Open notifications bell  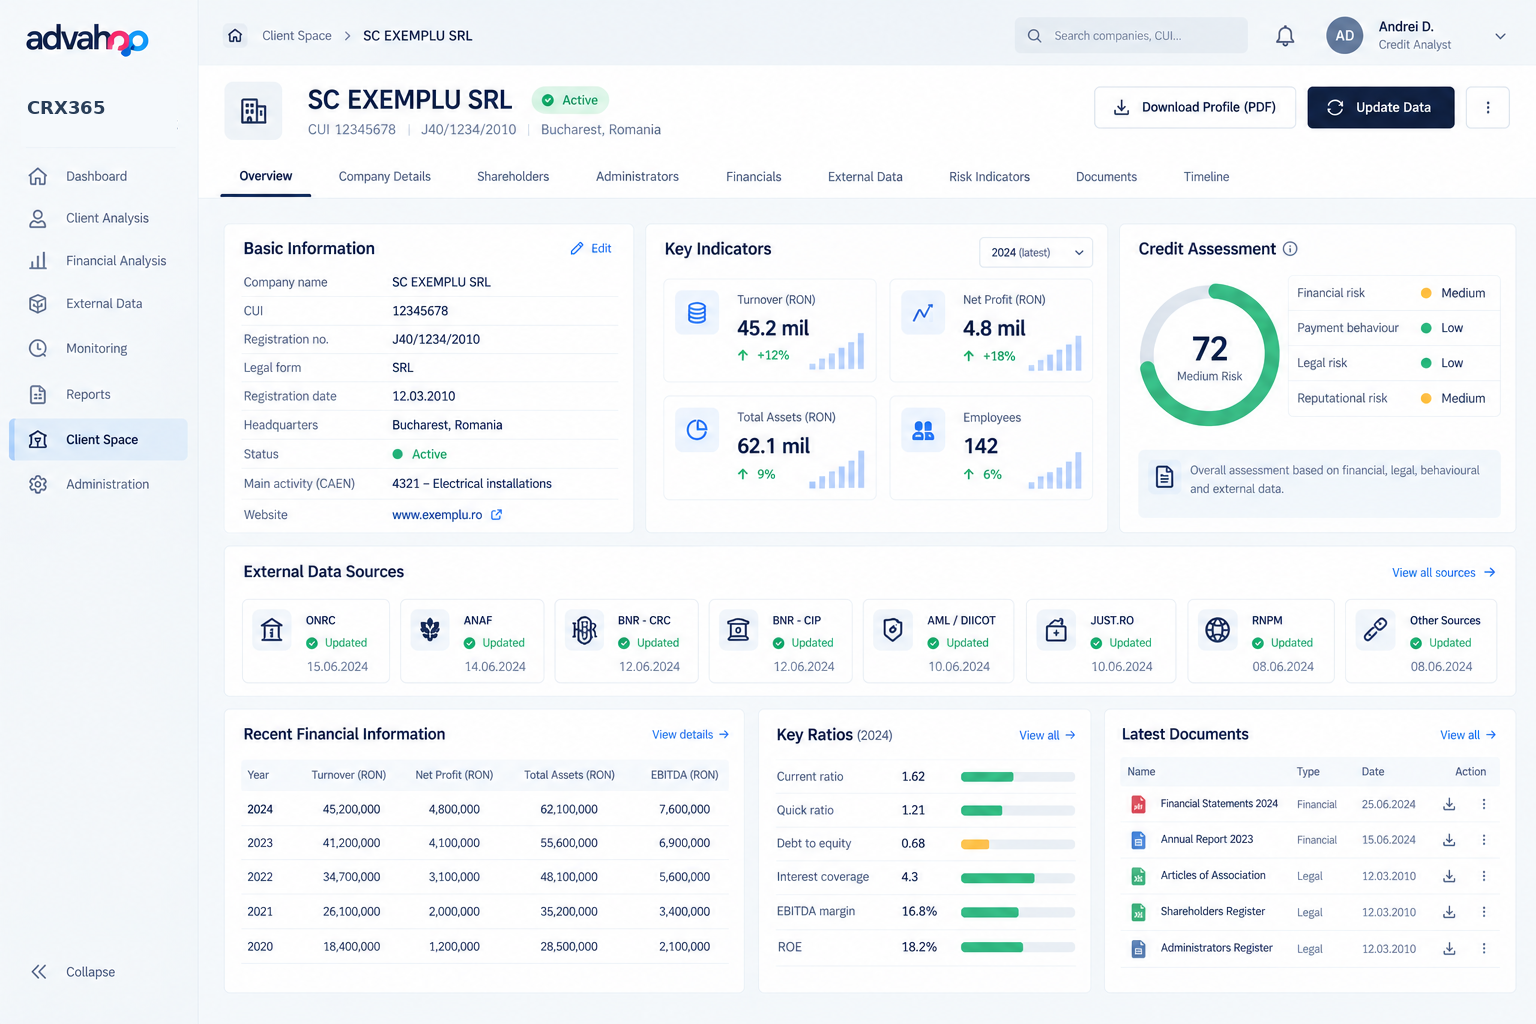point(1285,36)
